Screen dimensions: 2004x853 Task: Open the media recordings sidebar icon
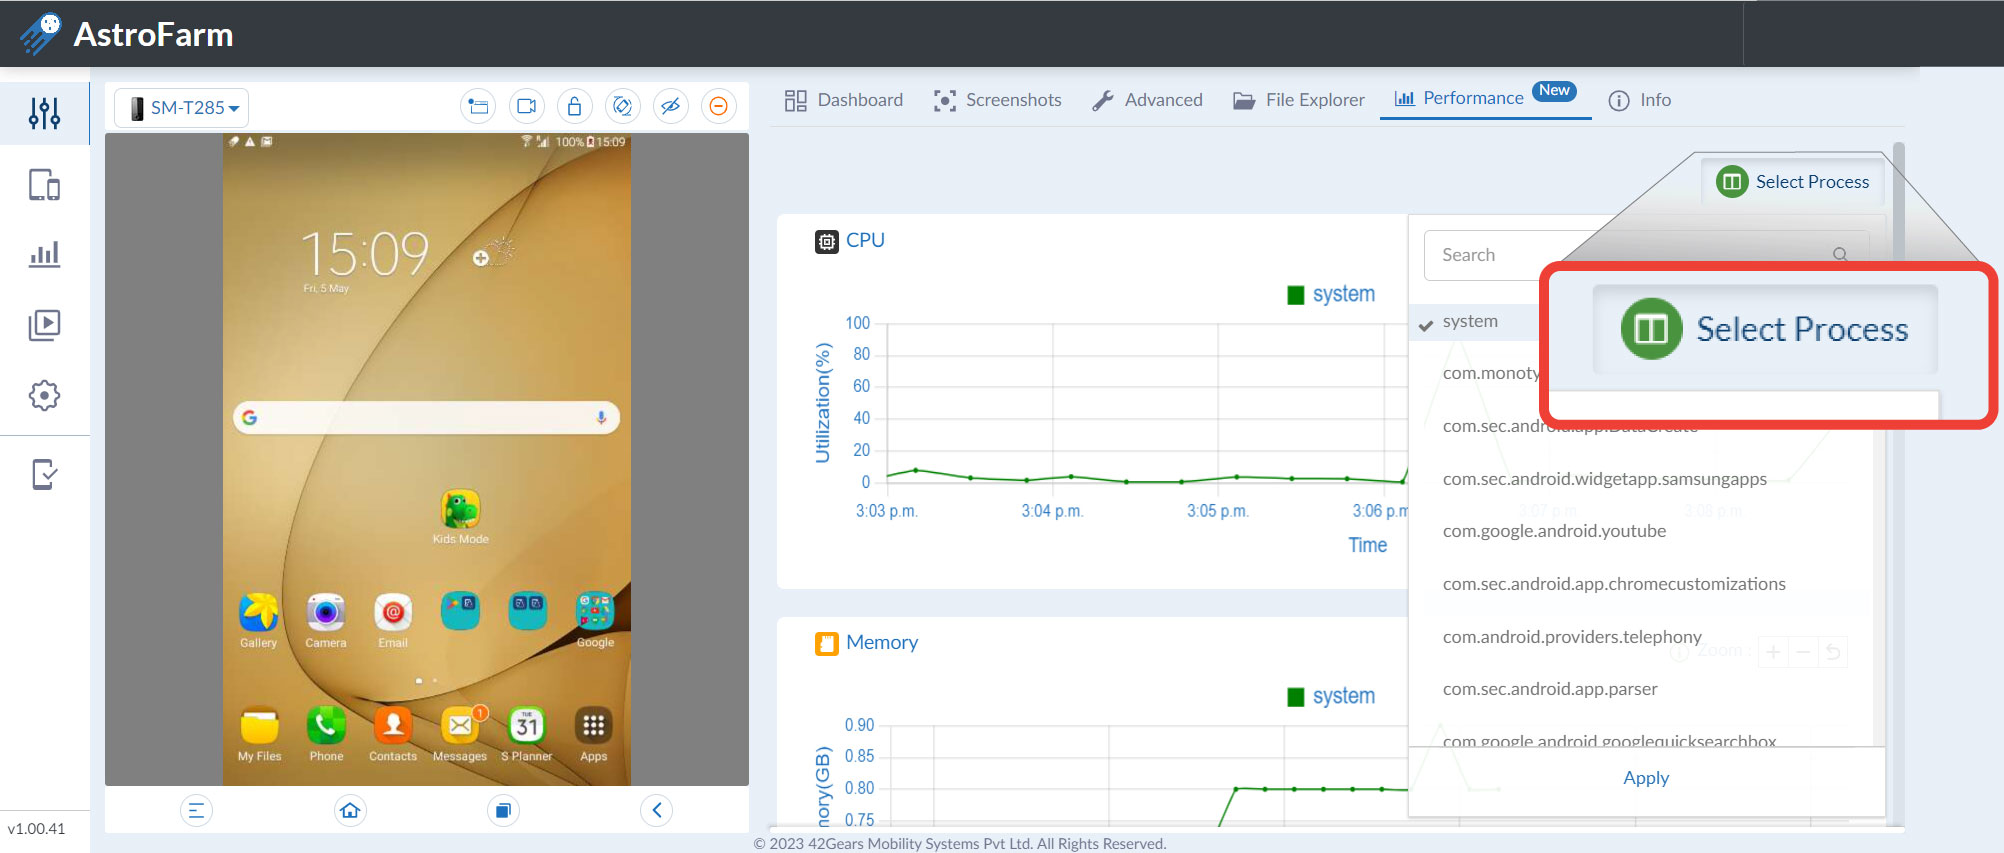[x=44, y=325]
